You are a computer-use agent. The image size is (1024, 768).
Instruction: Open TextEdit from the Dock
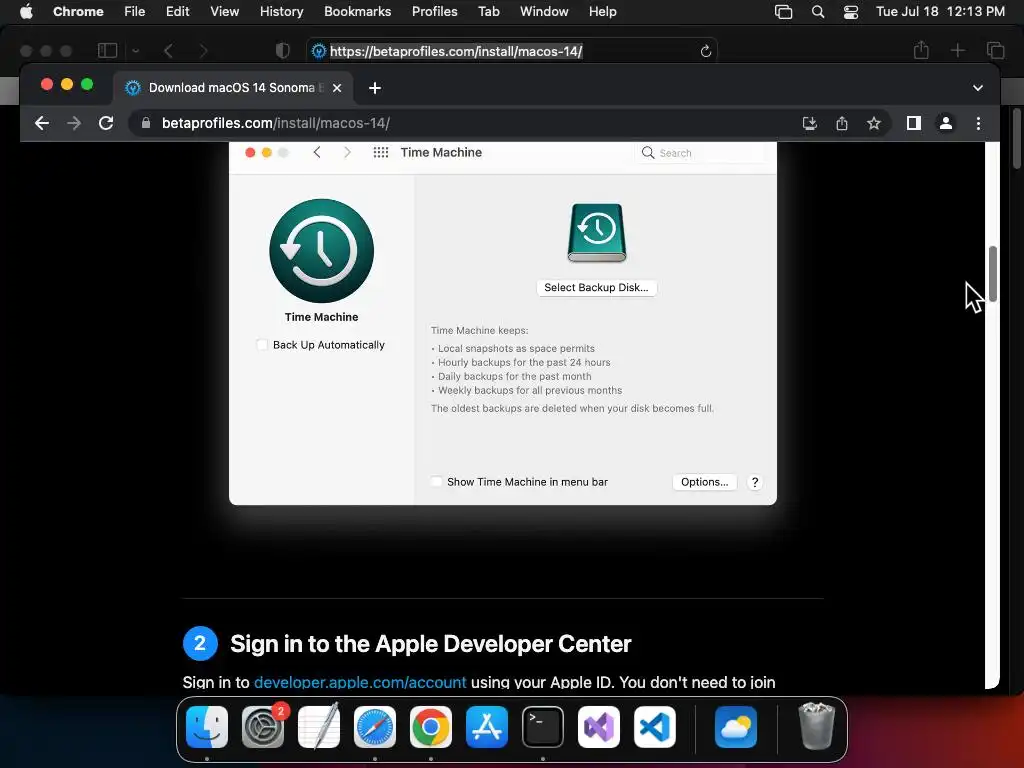click(319, 727)
